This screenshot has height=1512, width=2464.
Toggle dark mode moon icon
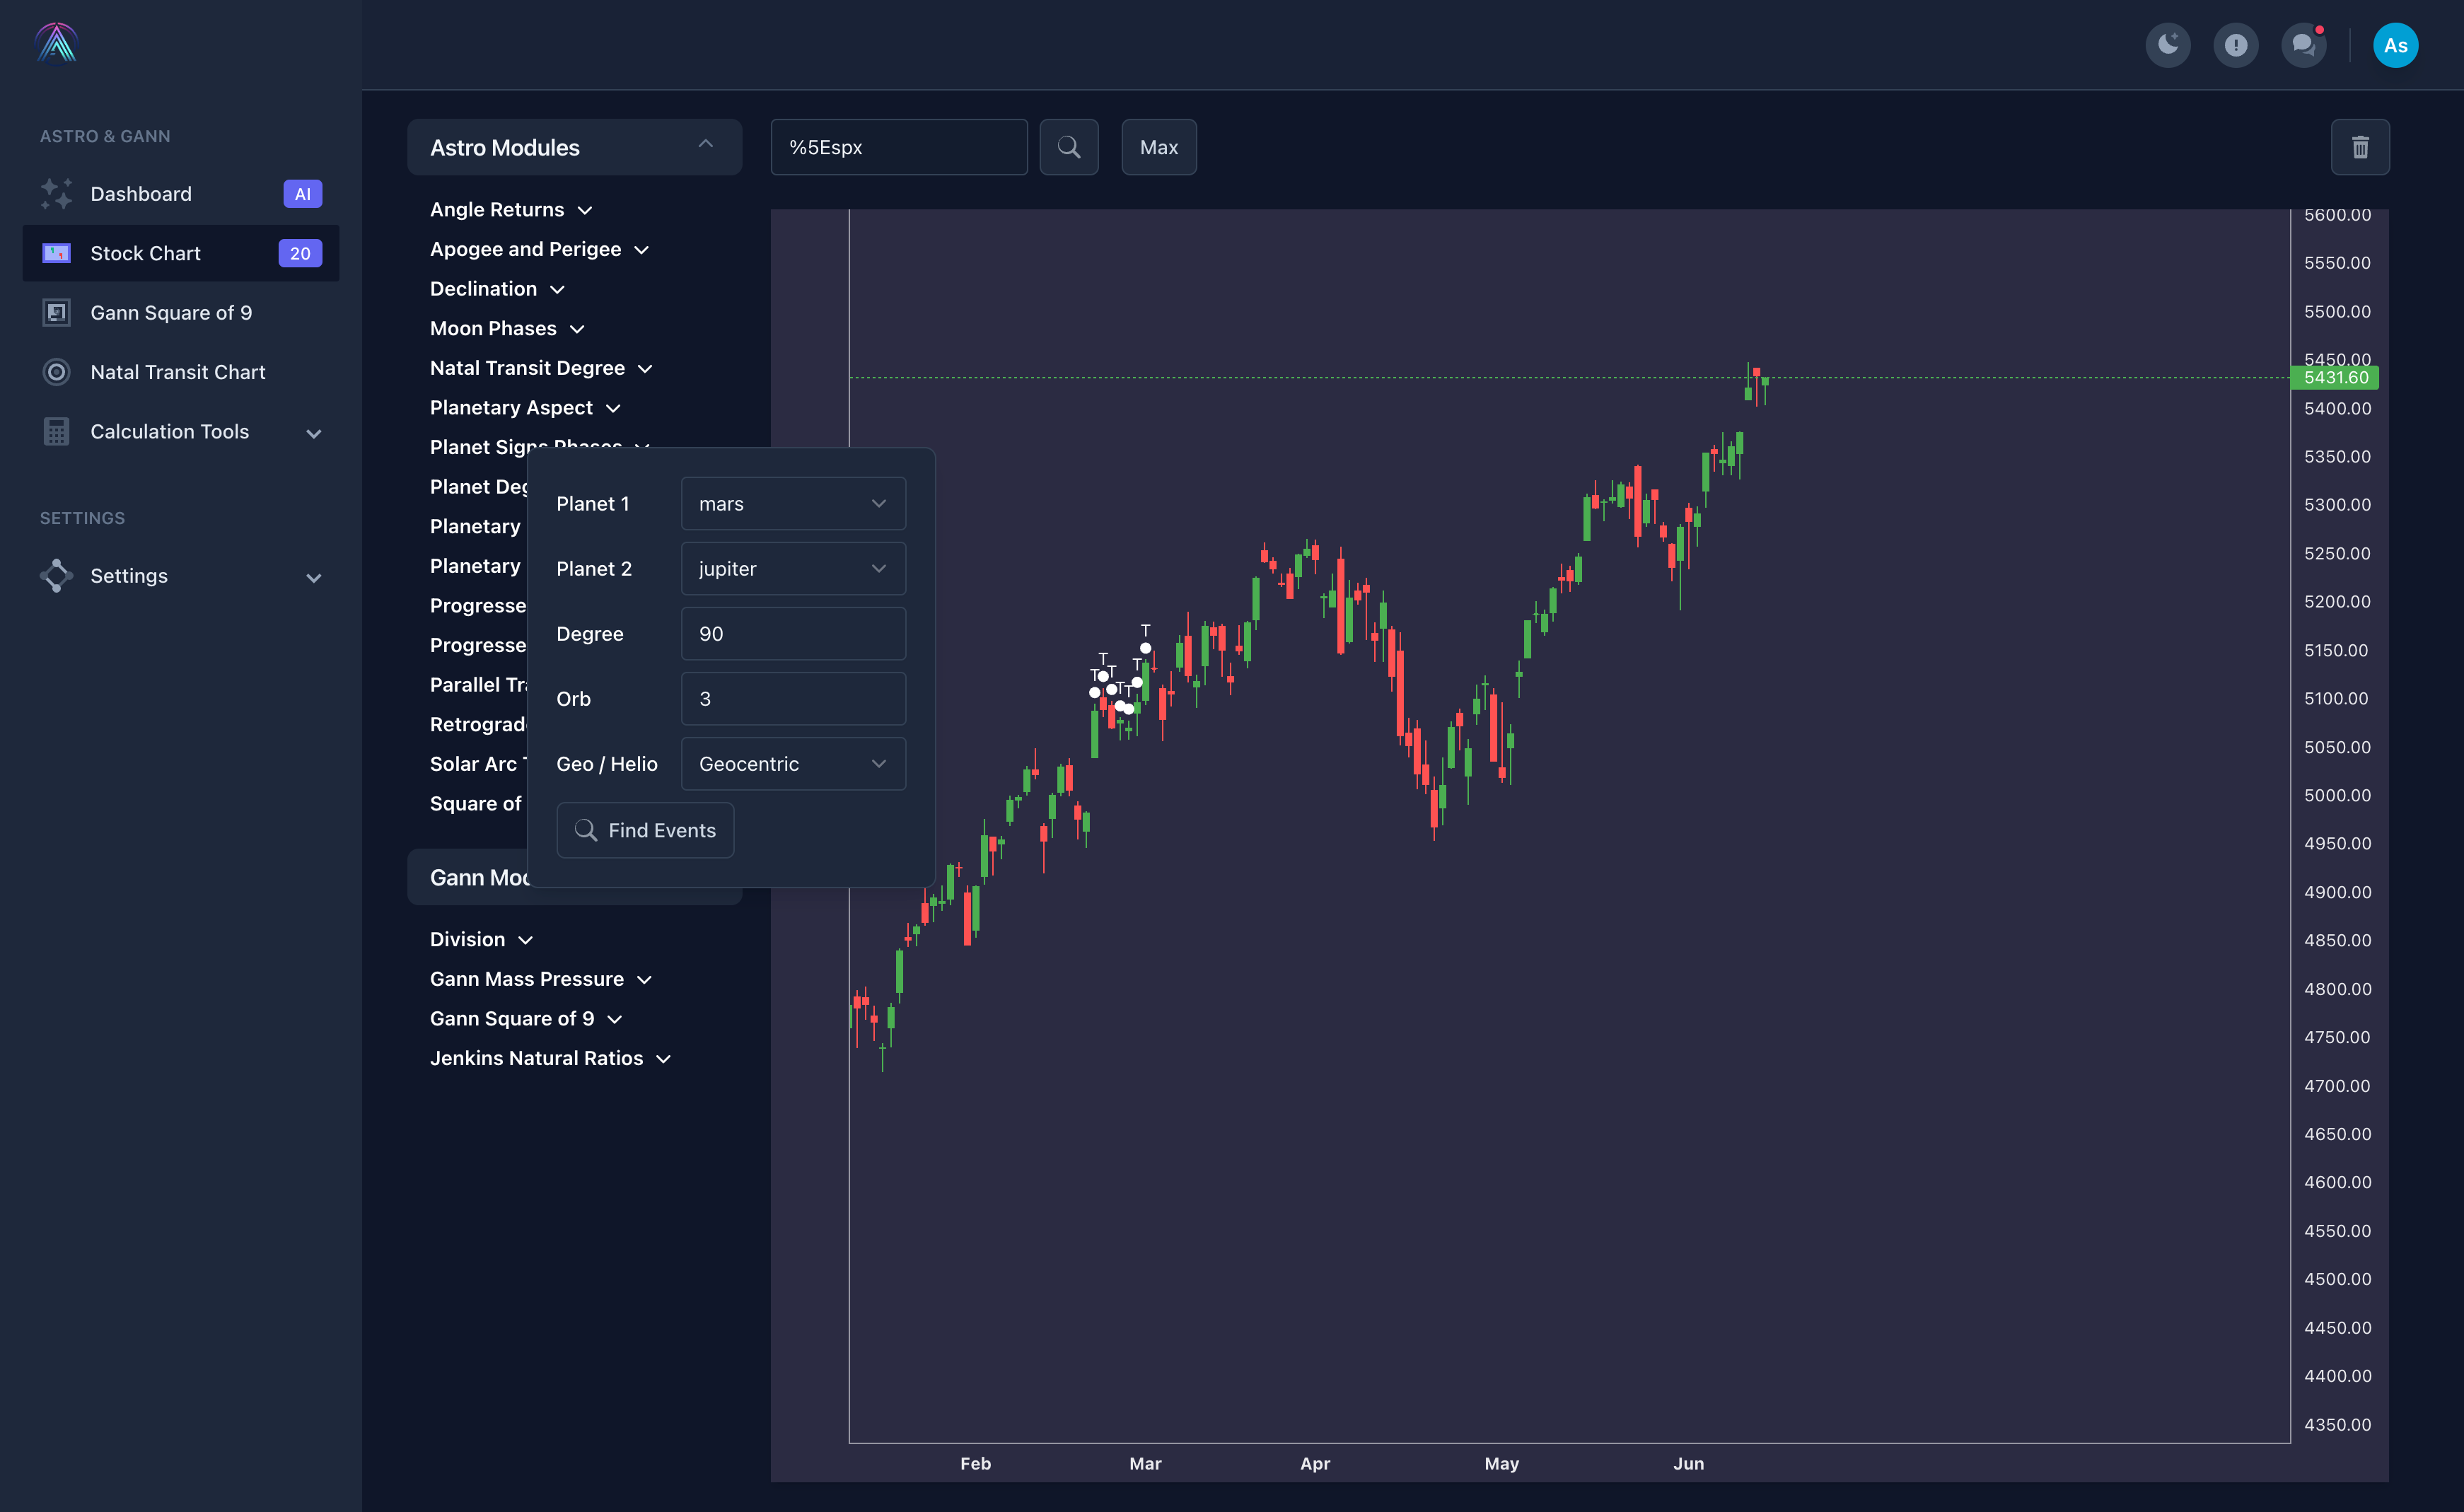click(2167, 45)
